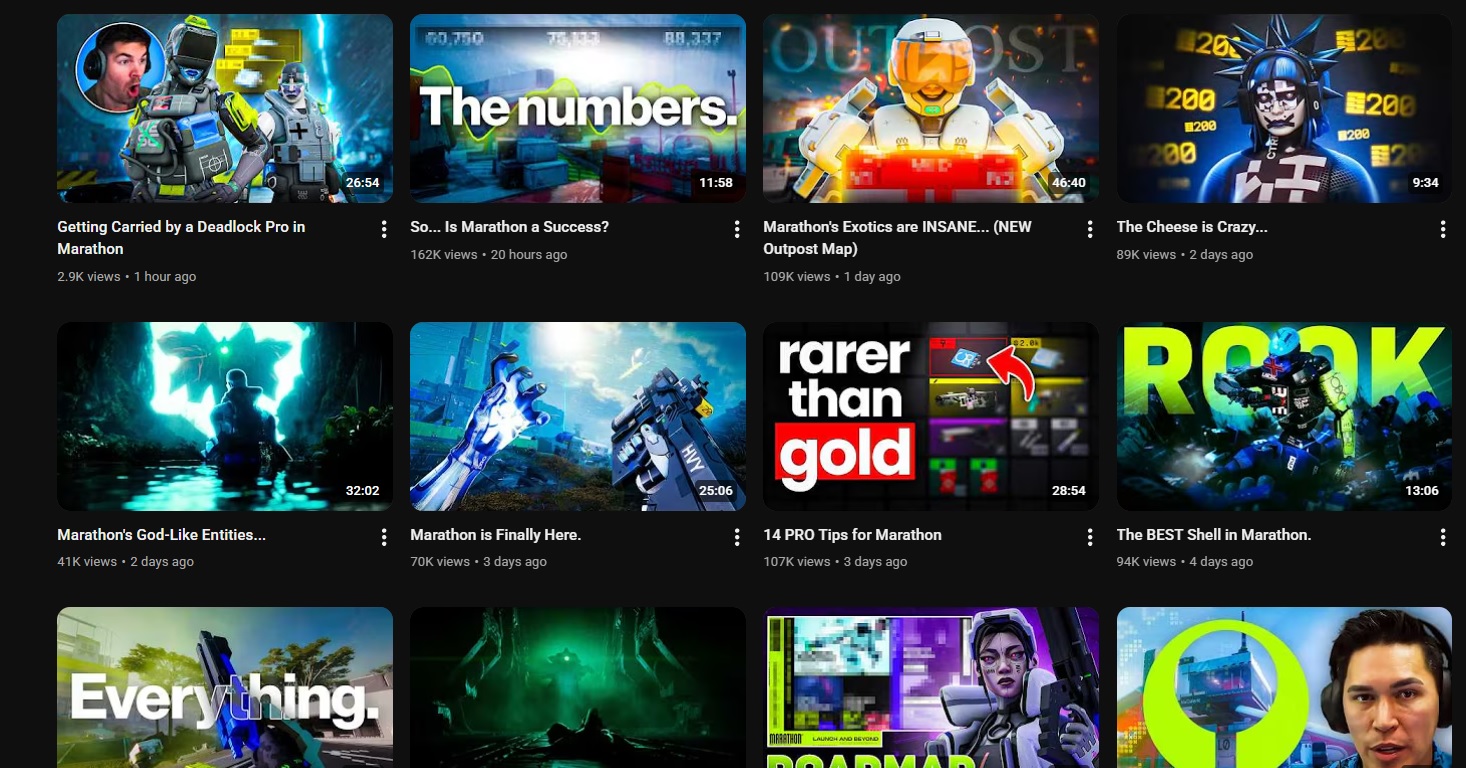1466x768 pixels.
Task: Open three-dot menu for Is Marathon a Success
Action: pos(737,230)
